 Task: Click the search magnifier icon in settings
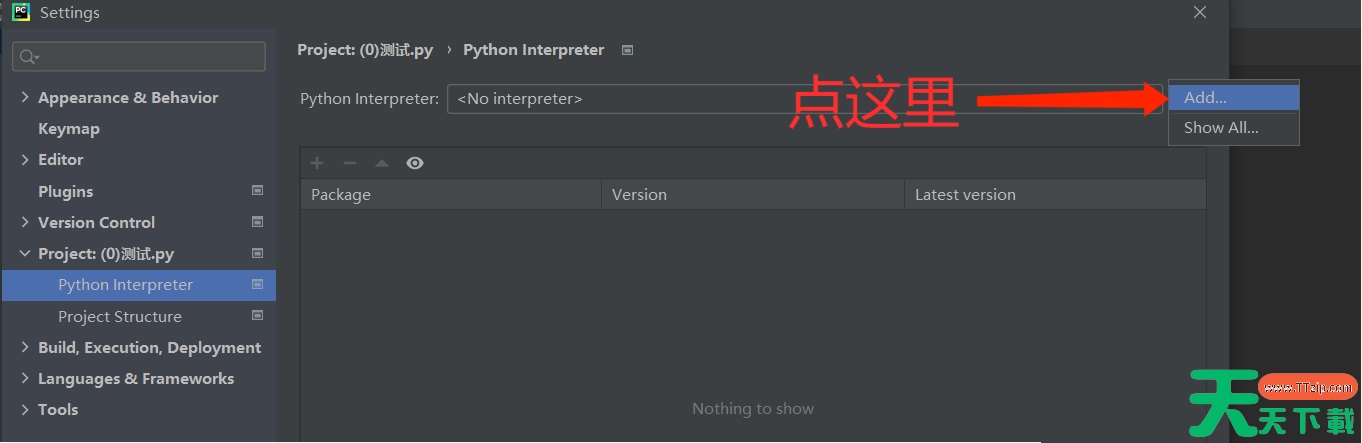click(28, 57)
